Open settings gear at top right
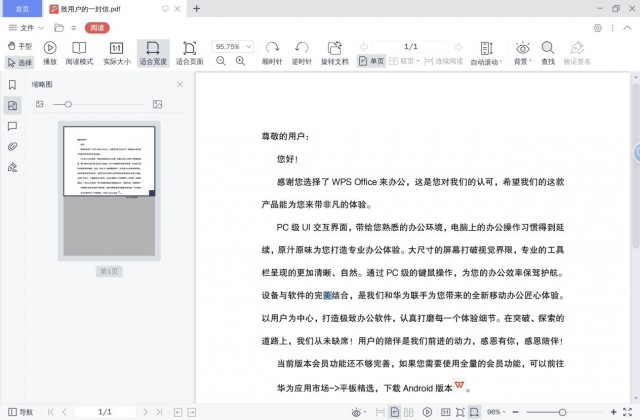640x420 pixels. click(x=598, y=28)
